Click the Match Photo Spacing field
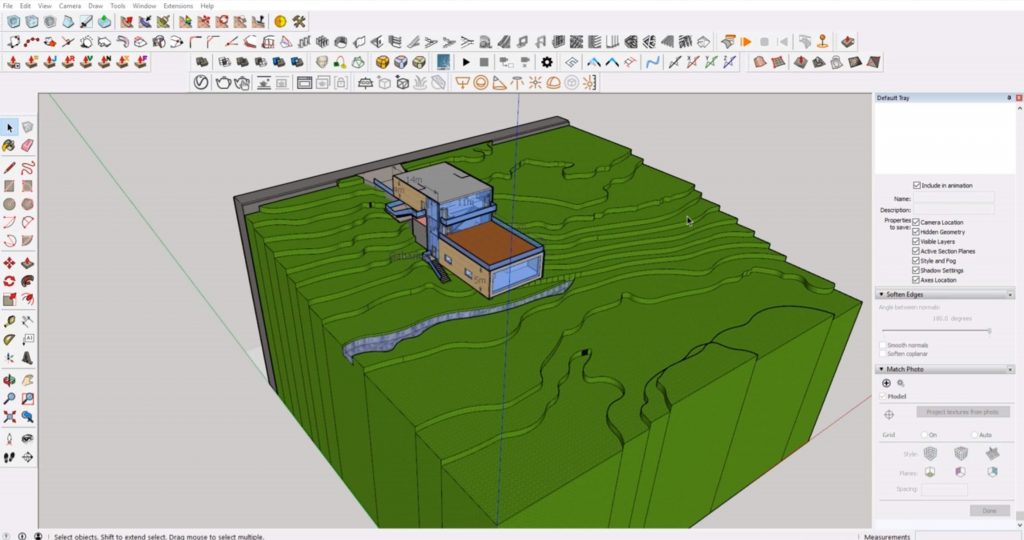 click(x=944, y=489)
